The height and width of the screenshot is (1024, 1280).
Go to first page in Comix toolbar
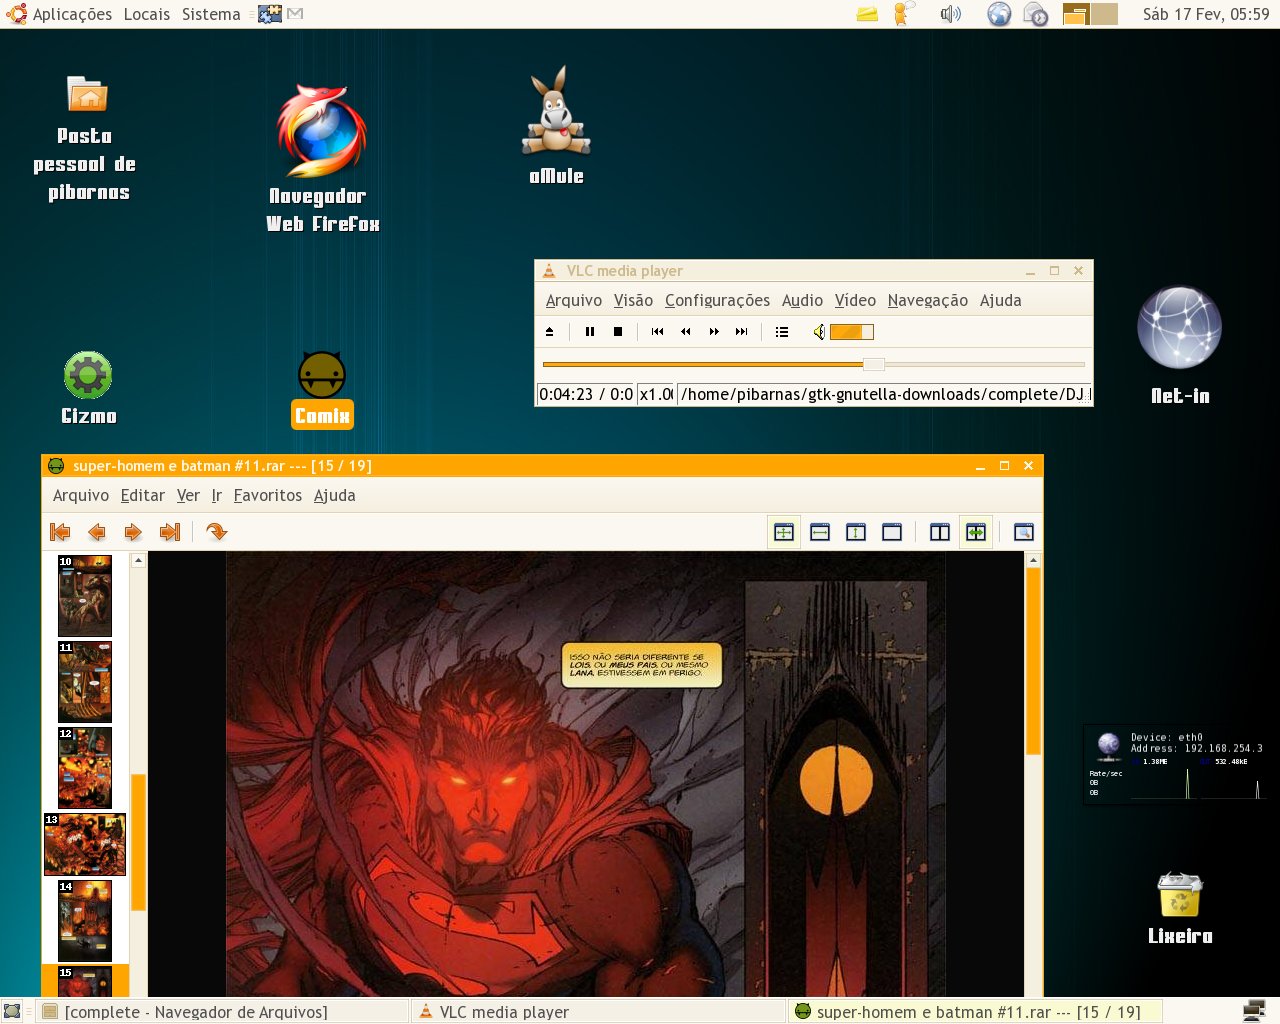click(x=60, y=532)
